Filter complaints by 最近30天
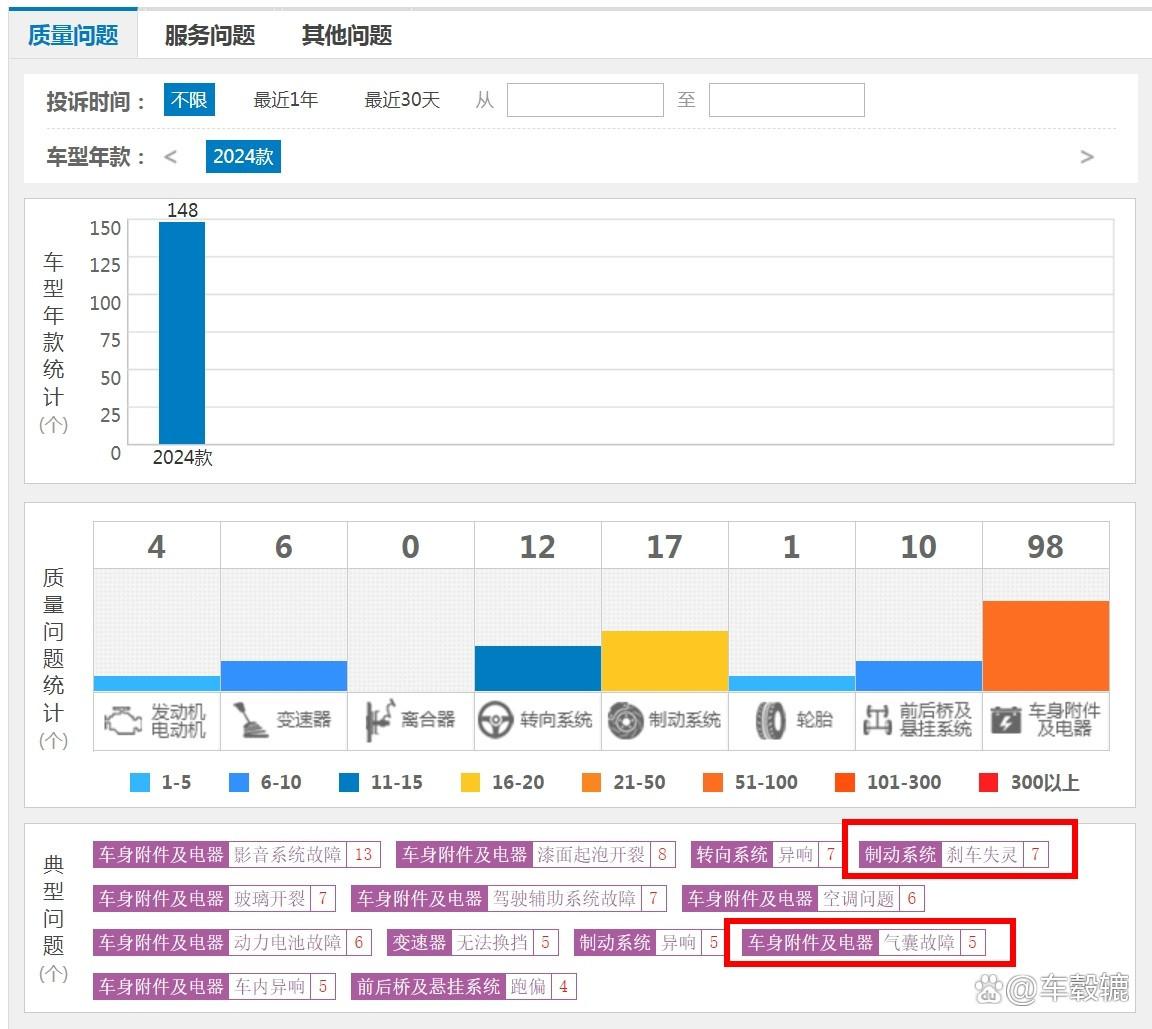The image size is (1152, 1029). (402, 99)
